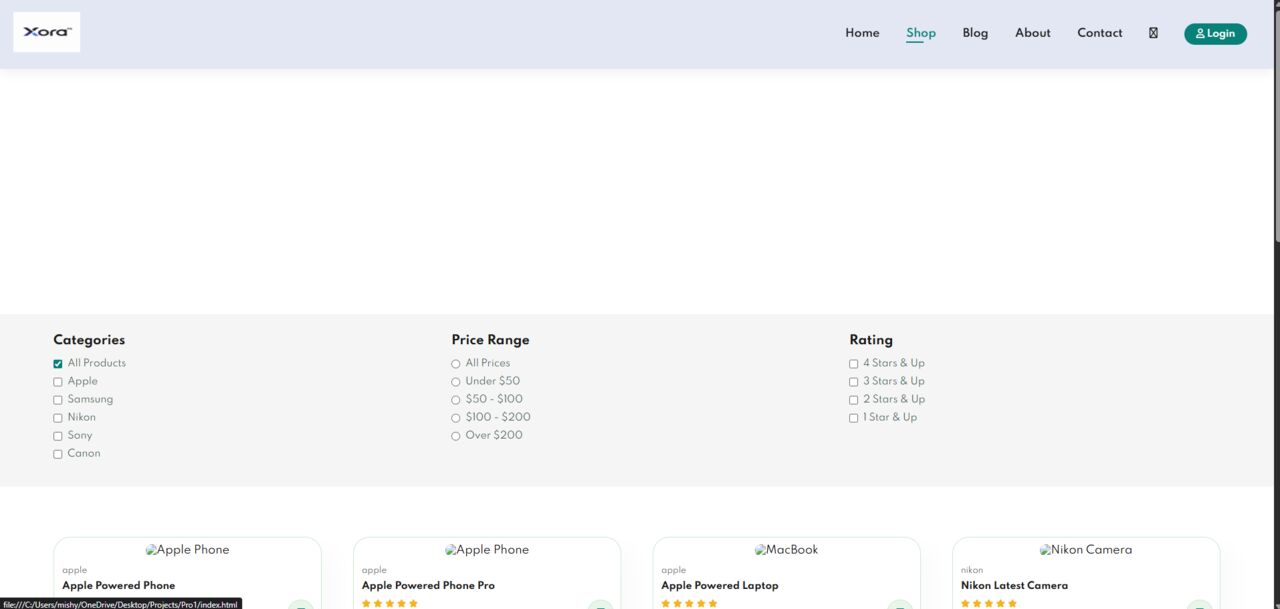The image size is (1280, 609).
Task: Select the $50 - $100 price range
Action: point(456,400)
